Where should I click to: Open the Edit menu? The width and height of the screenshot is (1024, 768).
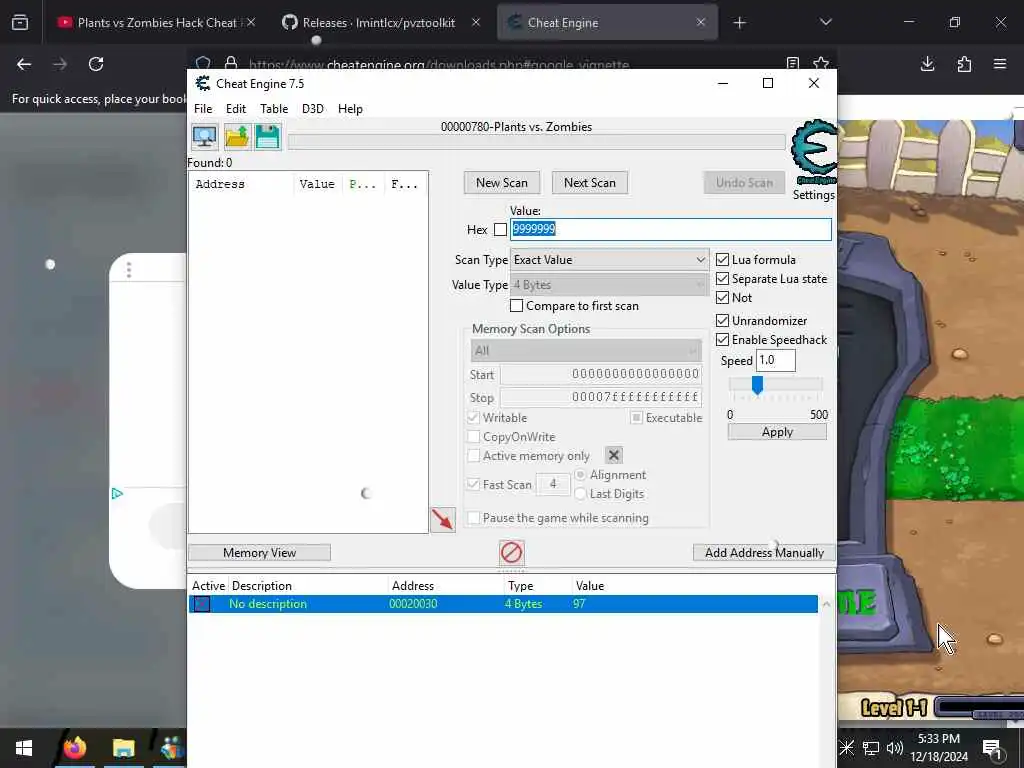pos(236,108)
